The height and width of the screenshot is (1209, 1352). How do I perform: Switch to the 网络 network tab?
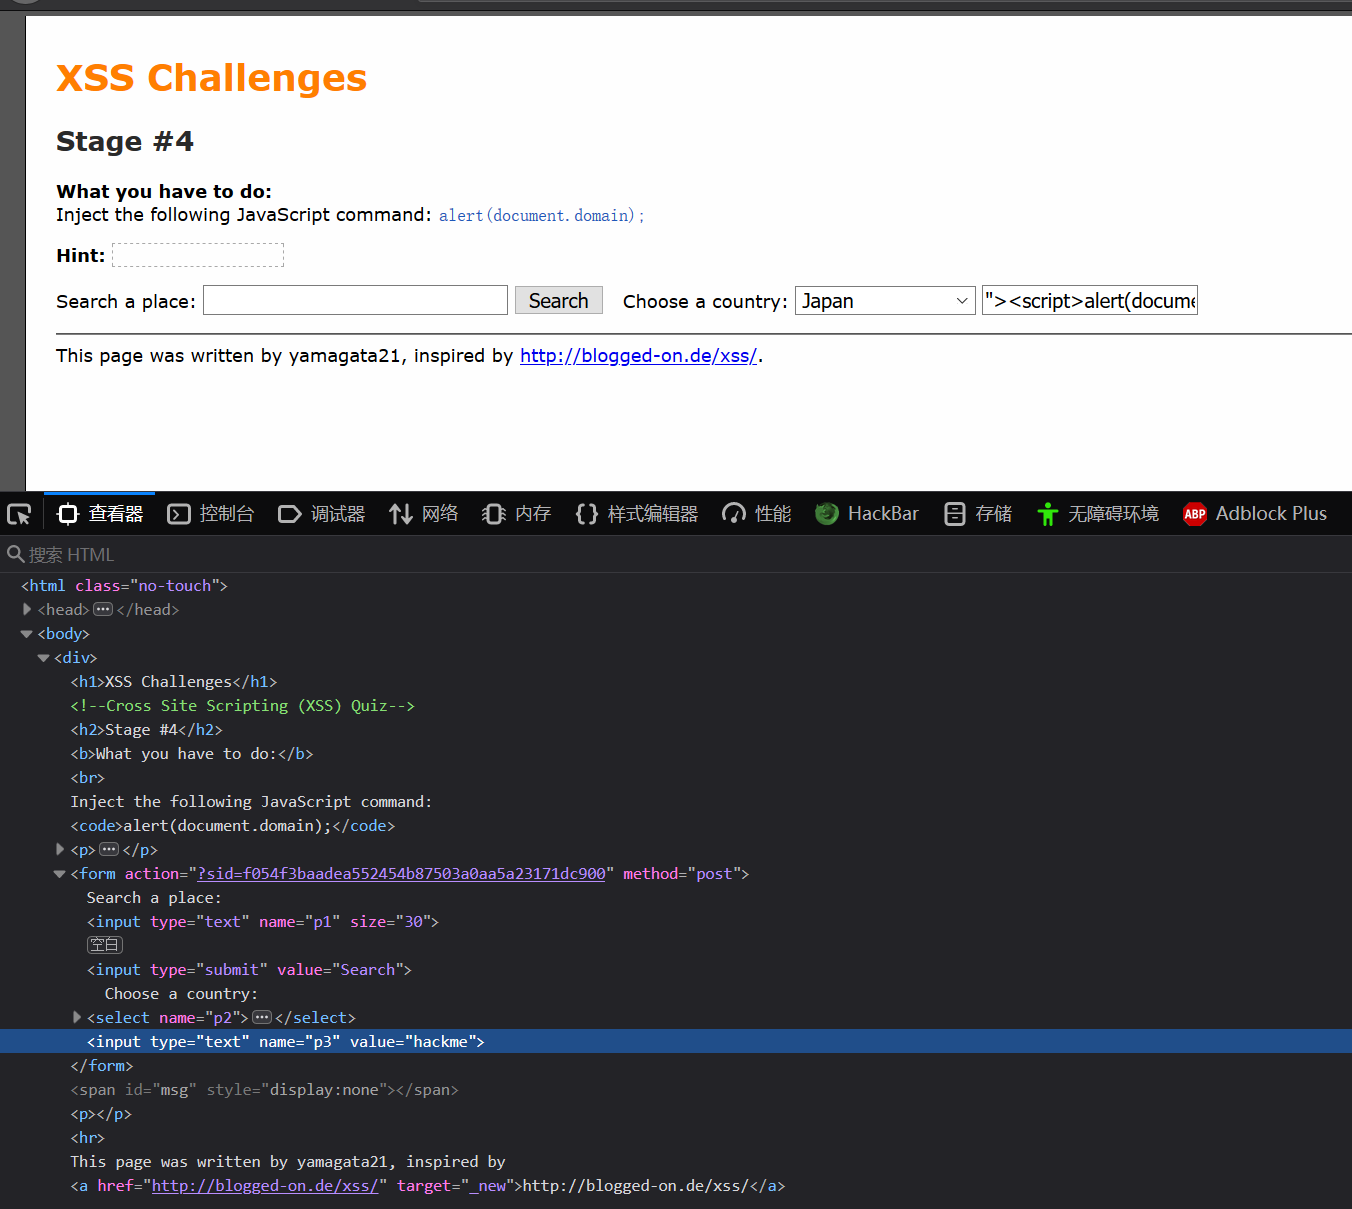click(x=424, y=514)
